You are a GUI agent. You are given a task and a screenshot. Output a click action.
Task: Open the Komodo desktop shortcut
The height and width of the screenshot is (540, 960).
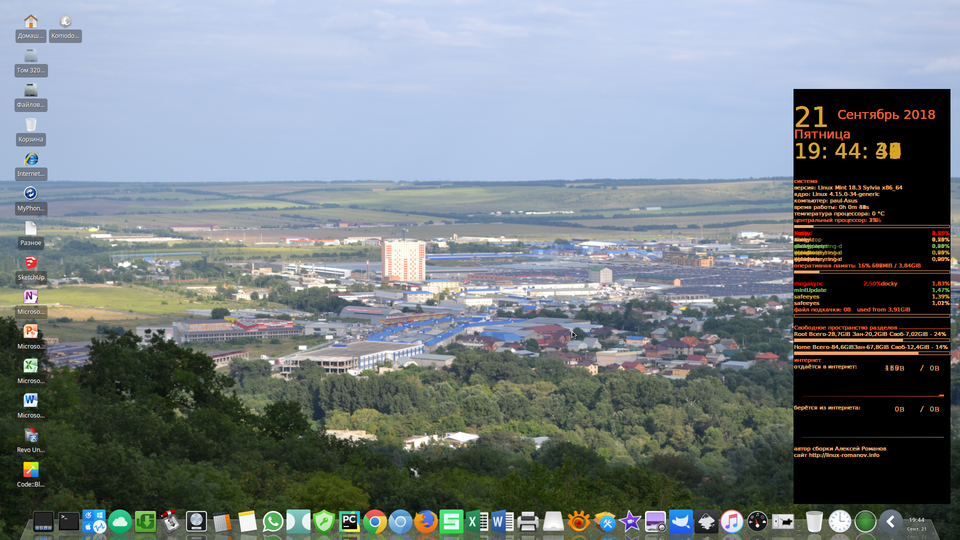point(65,22)
